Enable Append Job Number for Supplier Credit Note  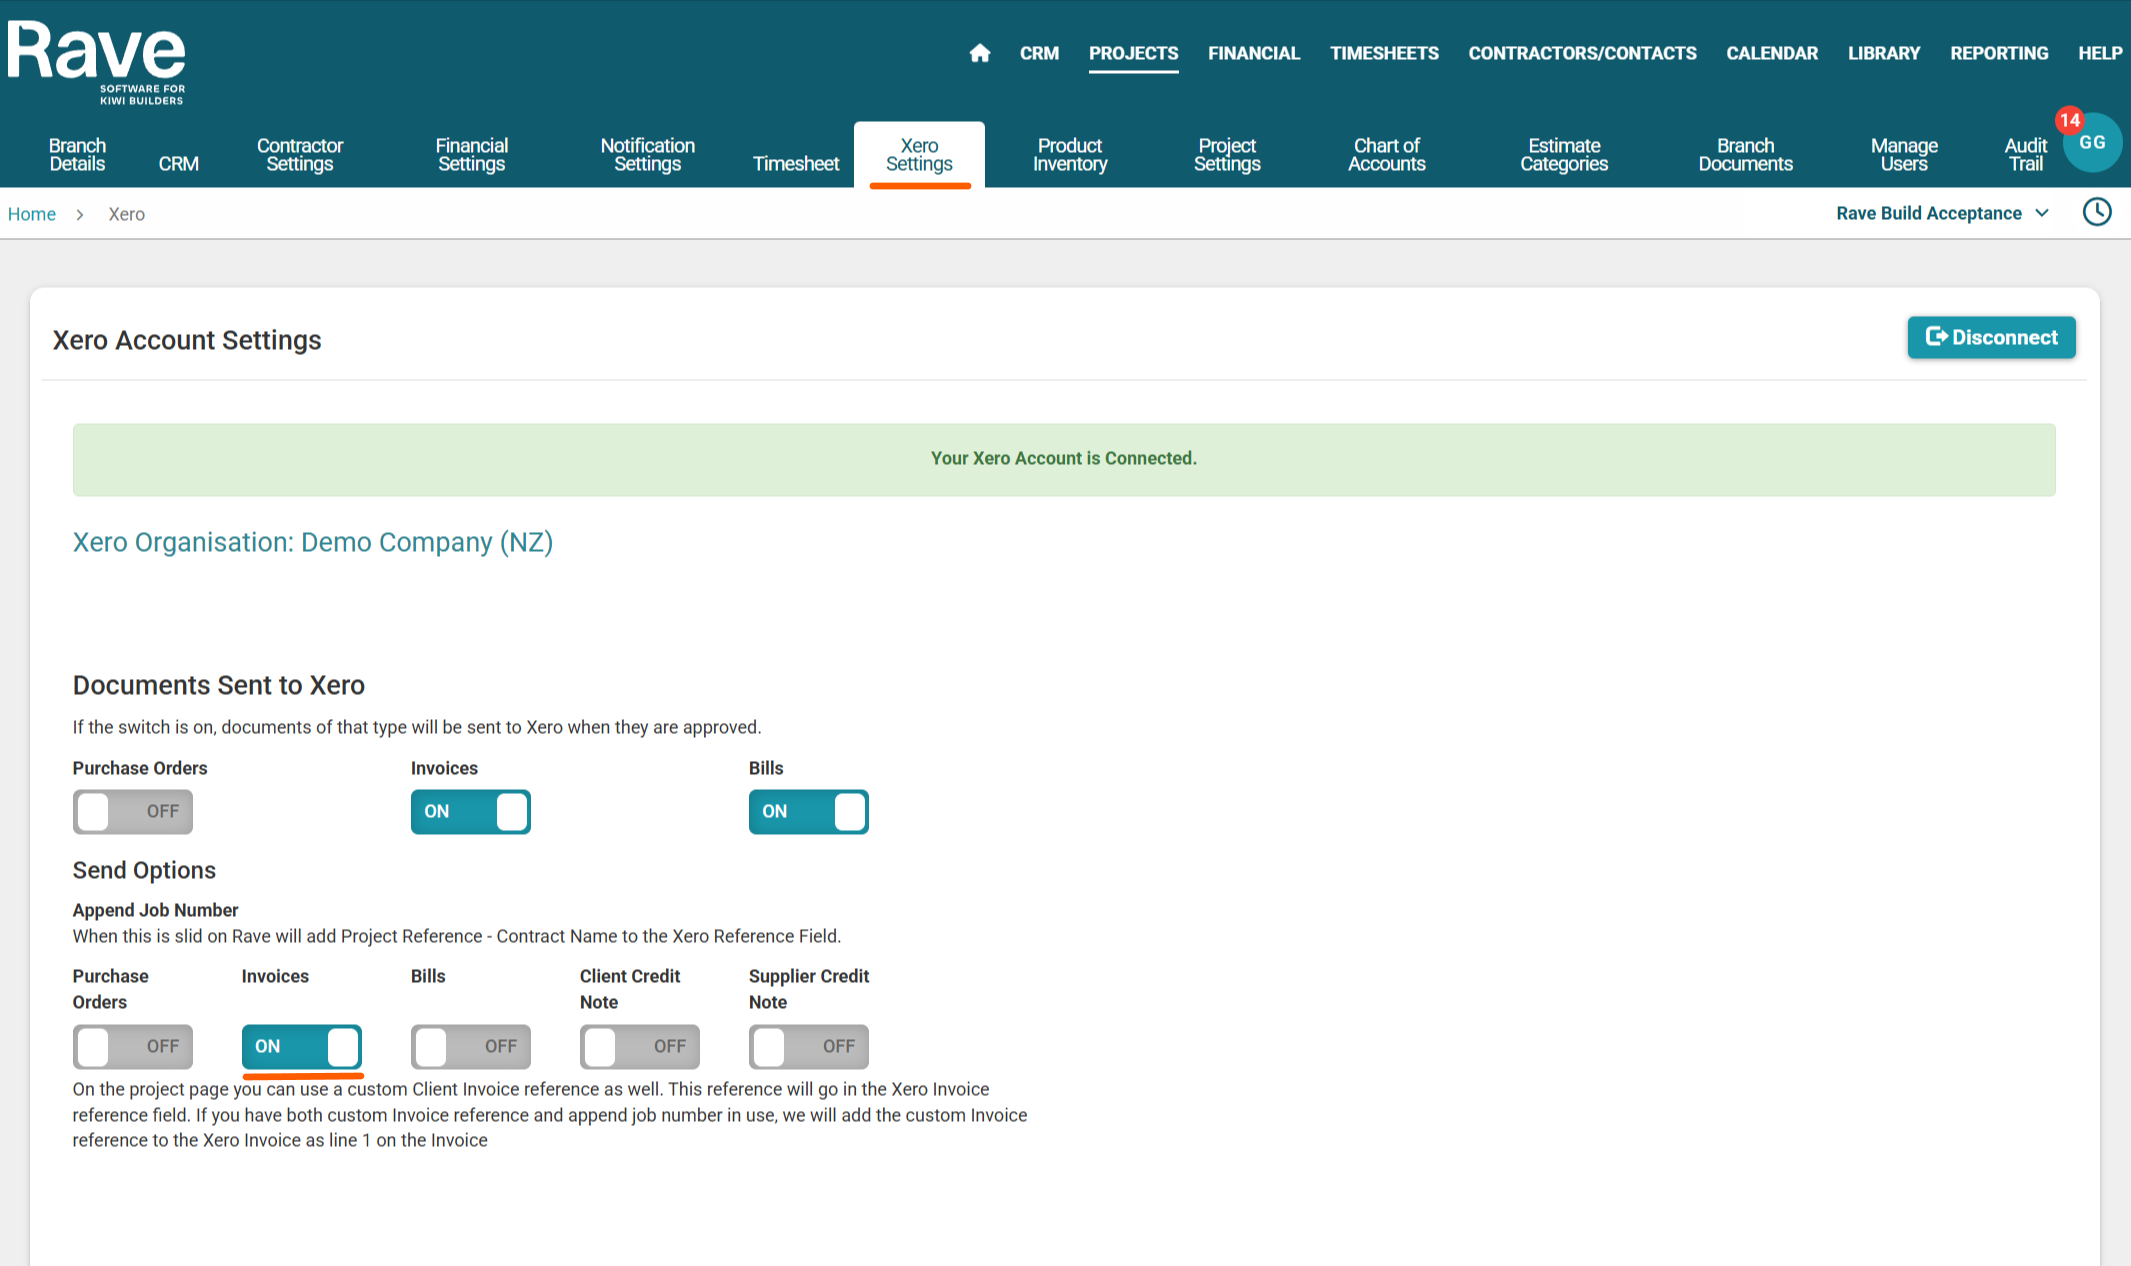(x=808, y=1046)
